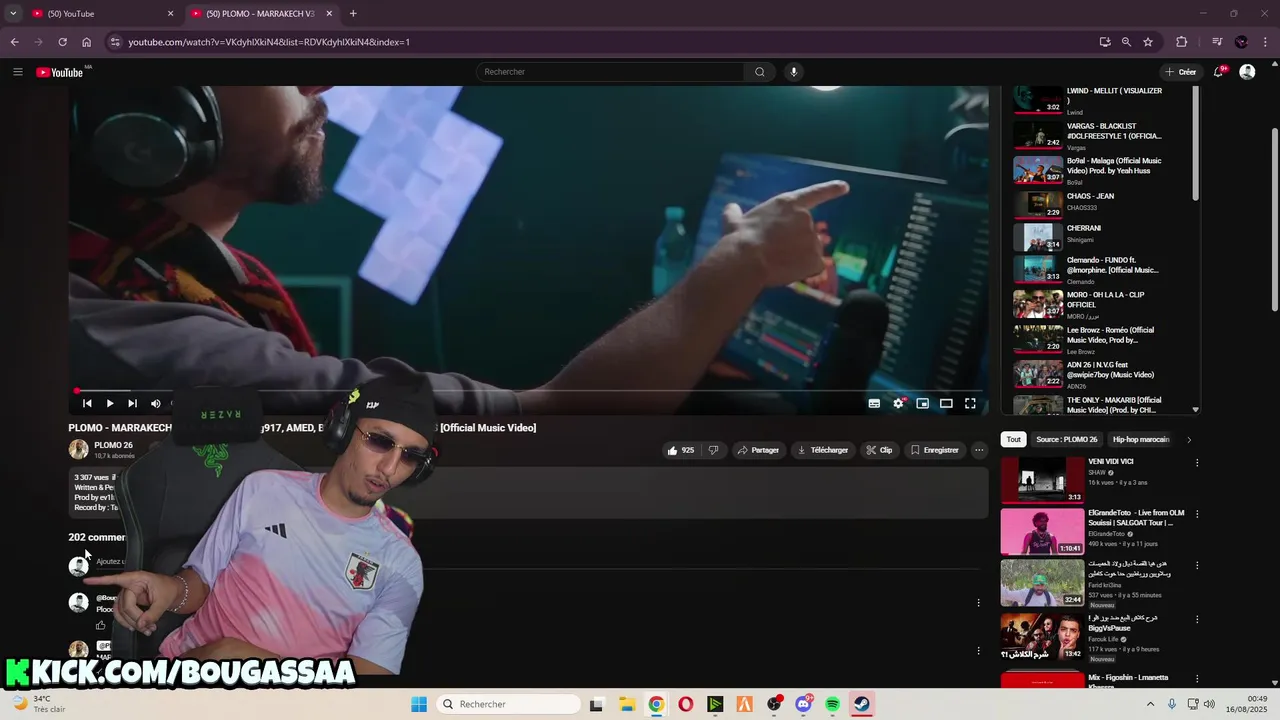Screen dimensions: 1280x720
Task: Open Windows Start menu
Action: point(419,704)
